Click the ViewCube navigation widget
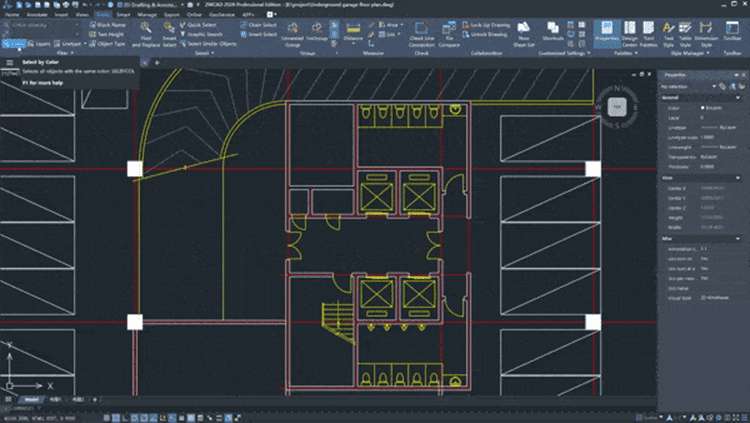The width and height of the screenshot is (750, 423). click(616, 106)
